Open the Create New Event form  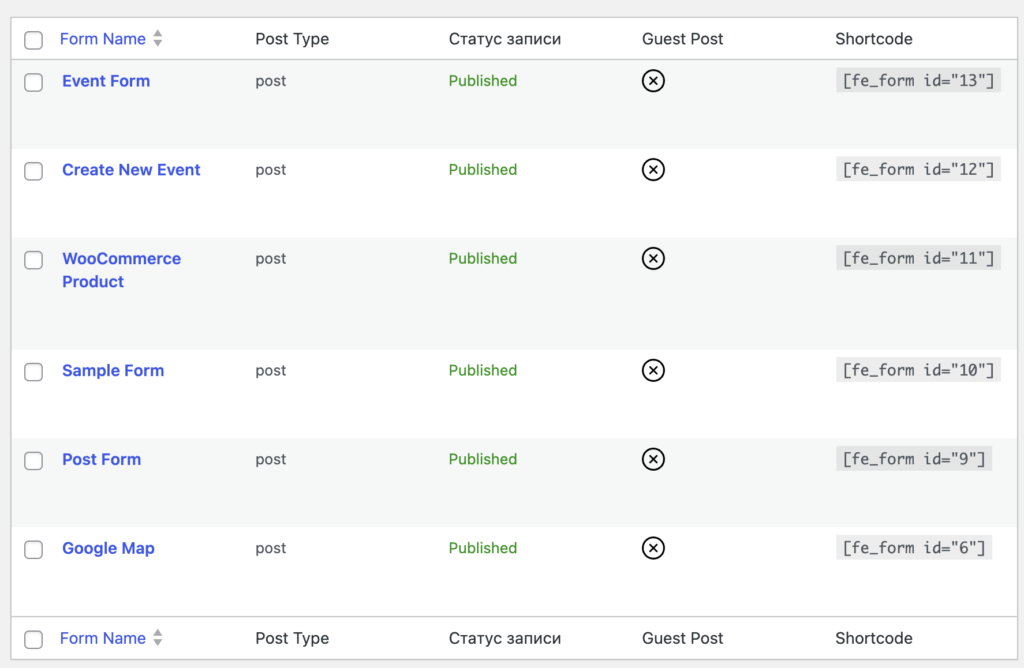point(131,170)
